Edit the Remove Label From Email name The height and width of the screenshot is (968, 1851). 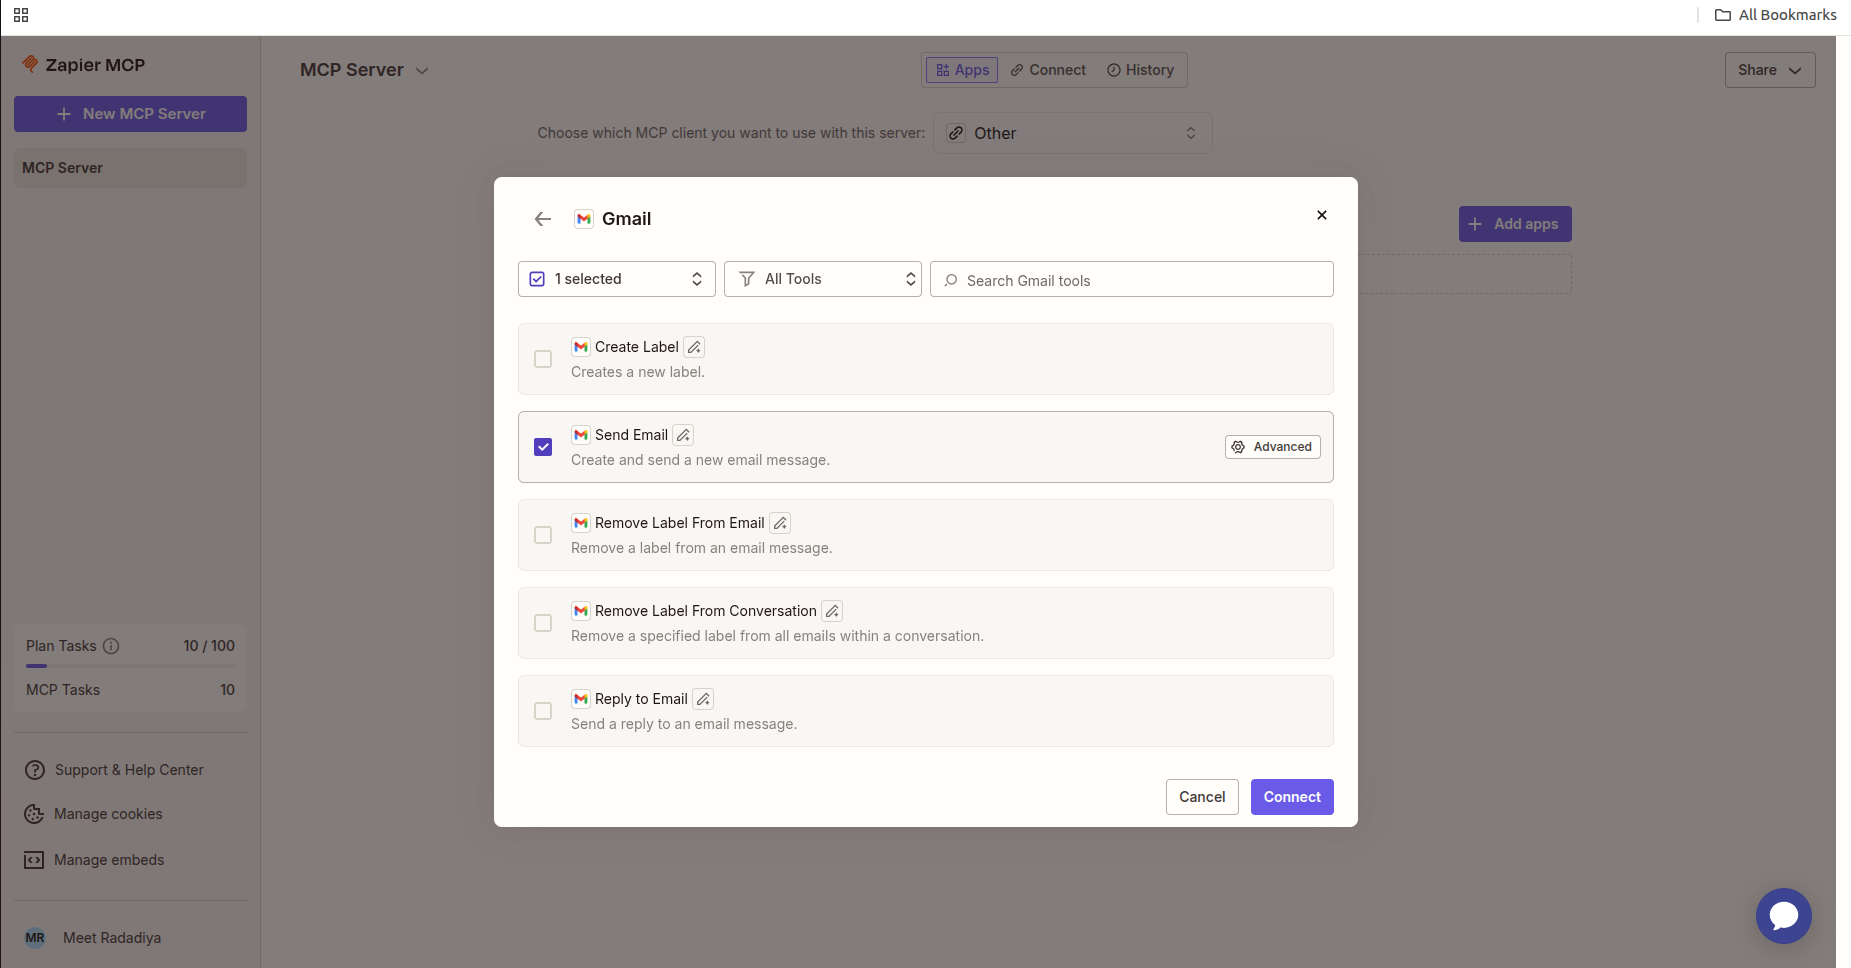coord(780,523)
